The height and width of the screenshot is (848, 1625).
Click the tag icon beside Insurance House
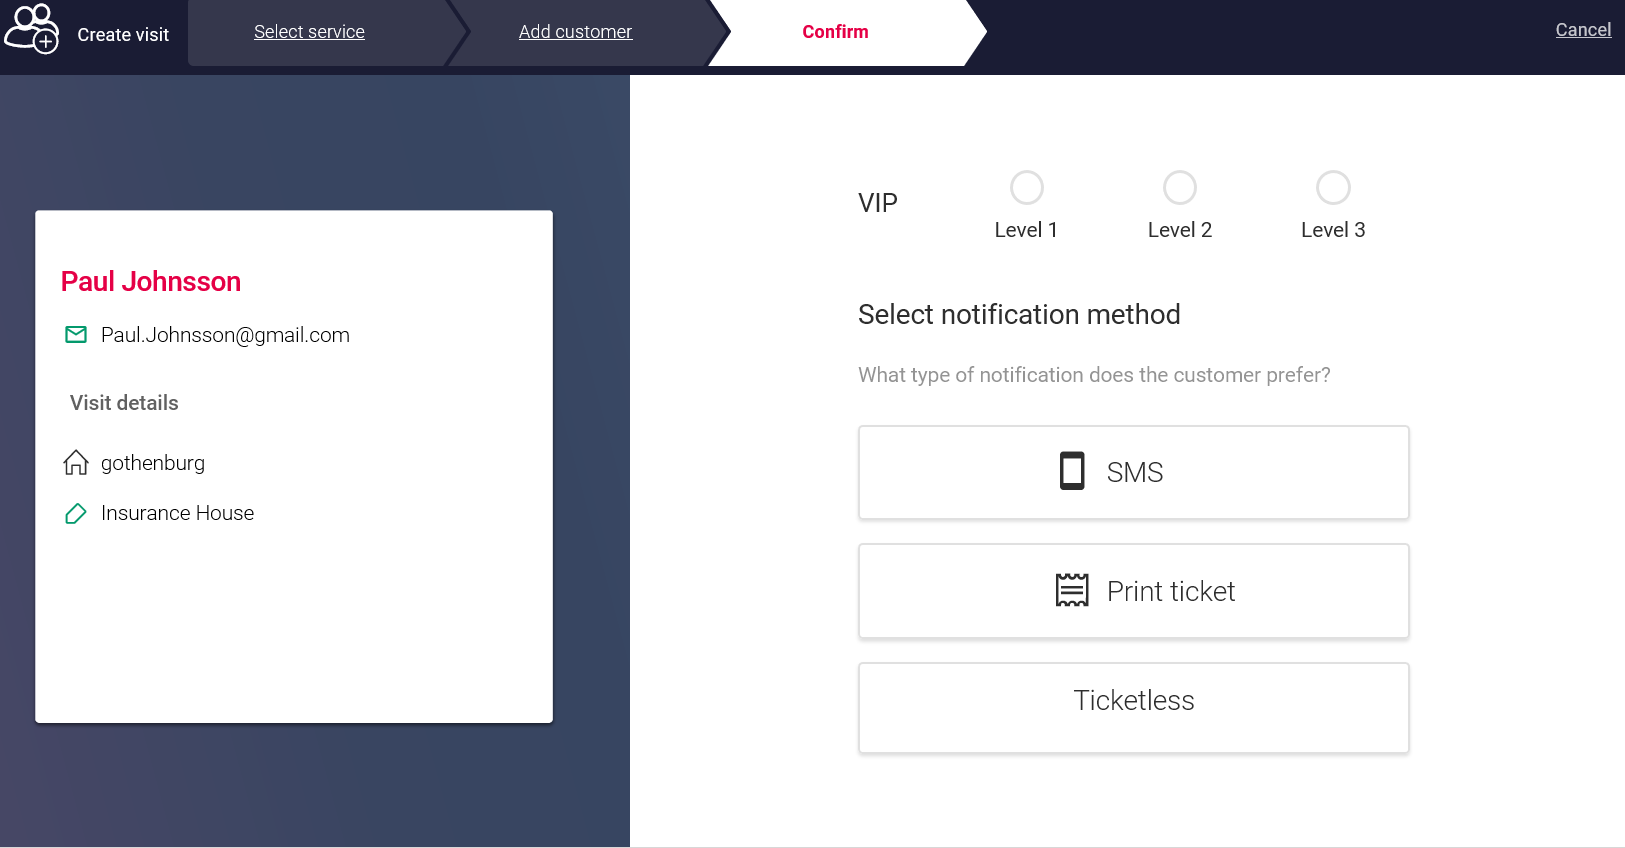coord(76,514)
